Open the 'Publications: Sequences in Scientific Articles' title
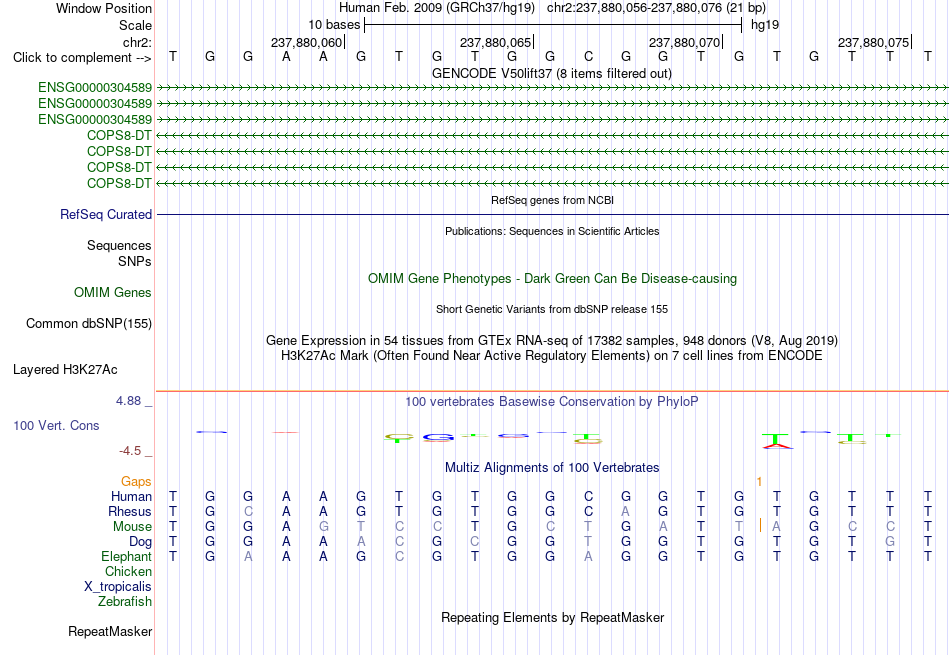This screenshot has width=950, height=655. [552, 231]
